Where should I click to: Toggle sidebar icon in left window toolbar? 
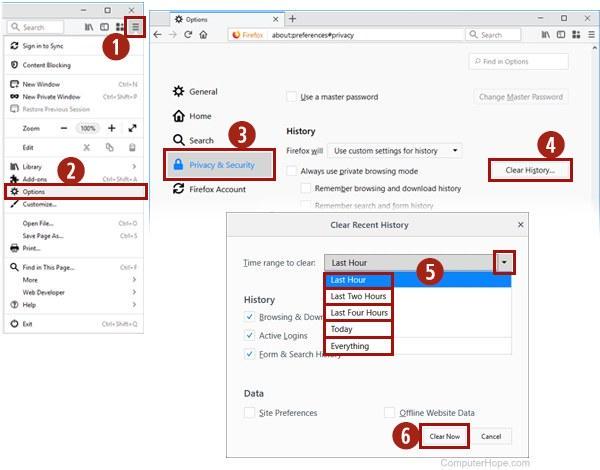pos(104,27)
